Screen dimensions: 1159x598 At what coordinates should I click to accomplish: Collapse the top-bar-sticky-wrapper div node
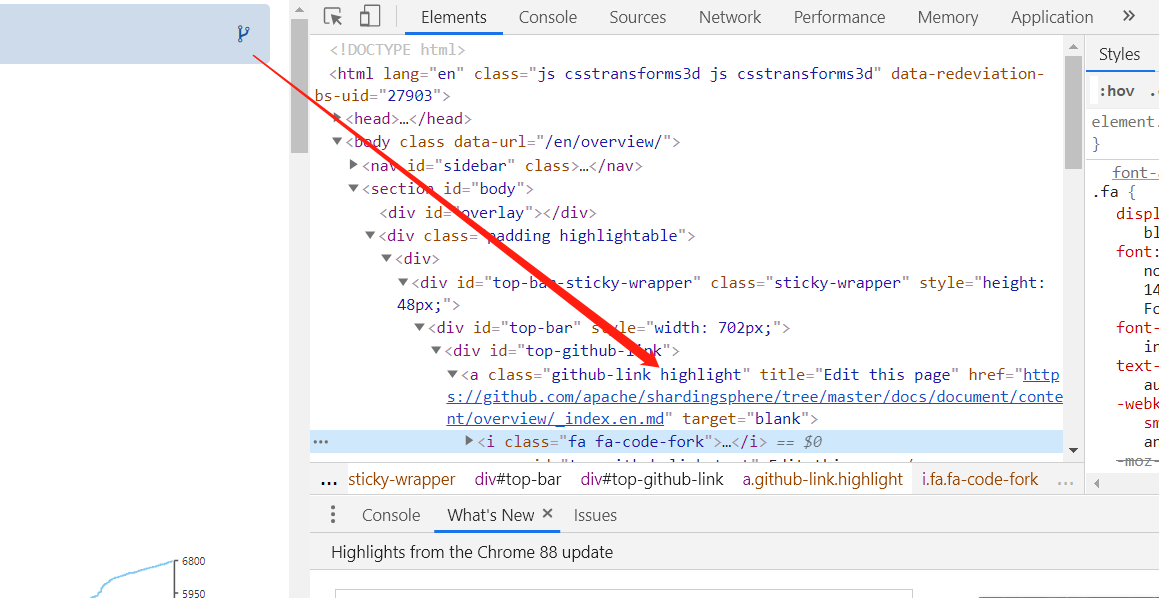(x=404, y=282)
